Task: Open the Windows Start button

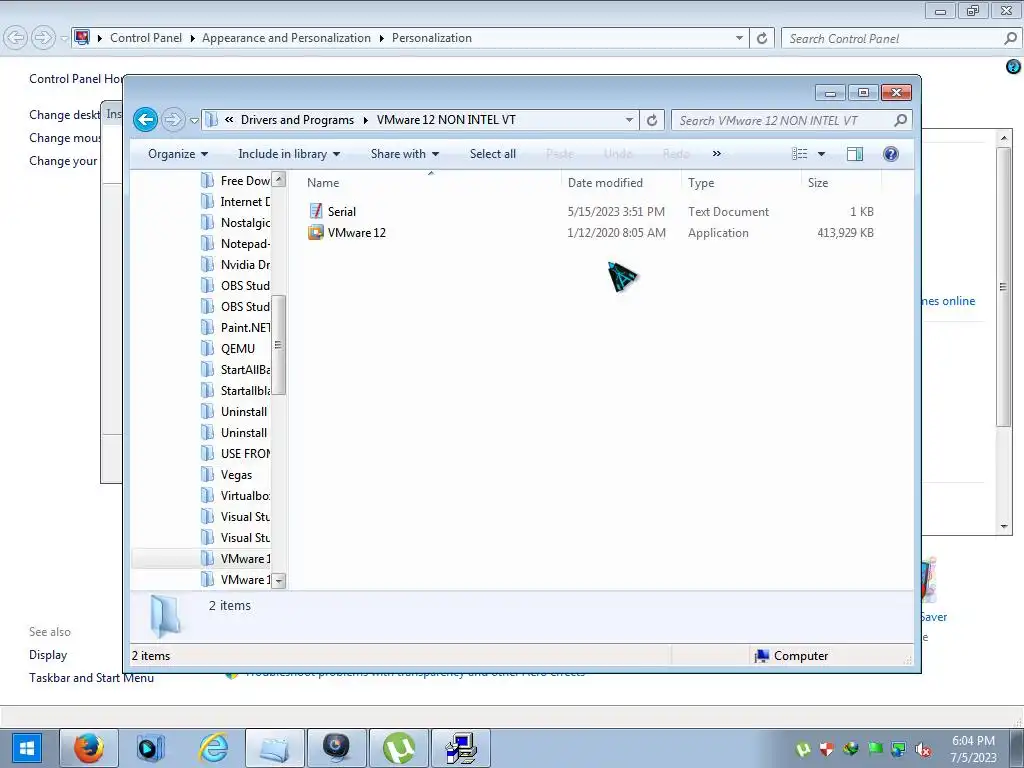Action: point(27,748)
